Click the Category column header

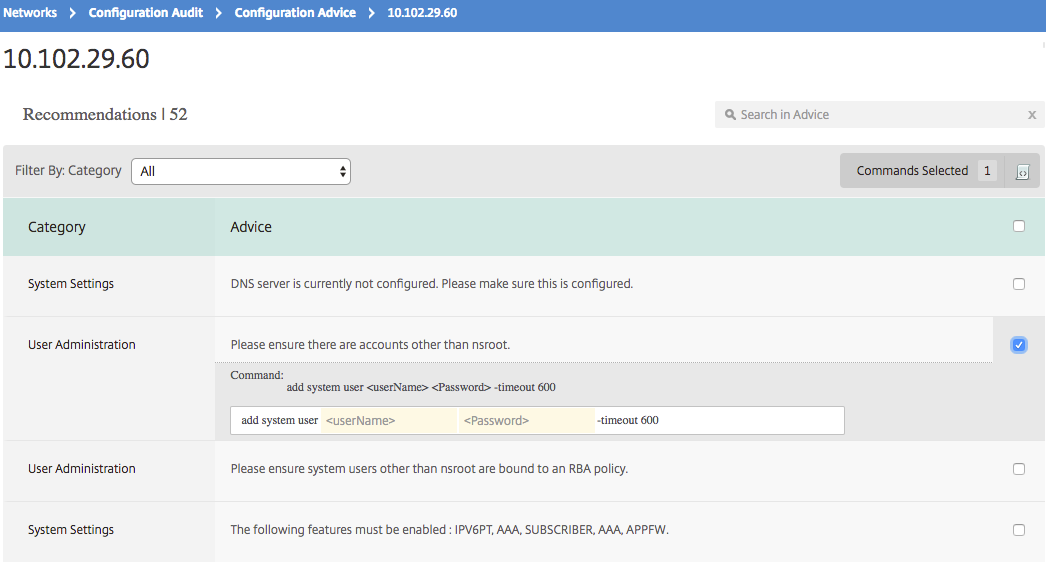pyautogui.click(x=57, y=227)
